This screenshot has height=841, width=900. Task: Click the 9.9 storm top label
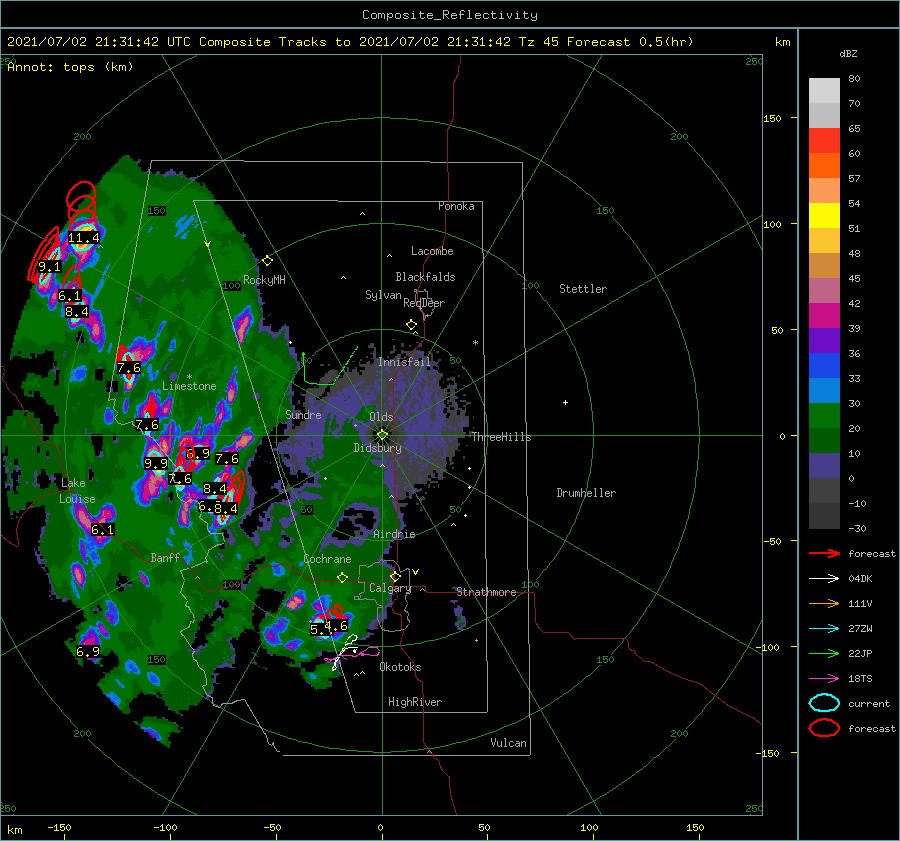click(x=156, y=463)
